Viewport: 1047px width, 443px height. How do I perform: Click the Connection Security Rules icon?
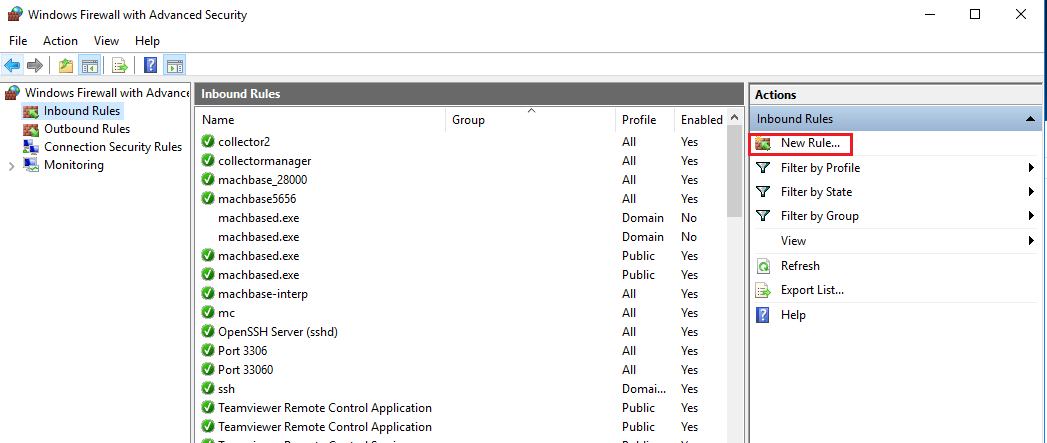[x=31, y=147]
